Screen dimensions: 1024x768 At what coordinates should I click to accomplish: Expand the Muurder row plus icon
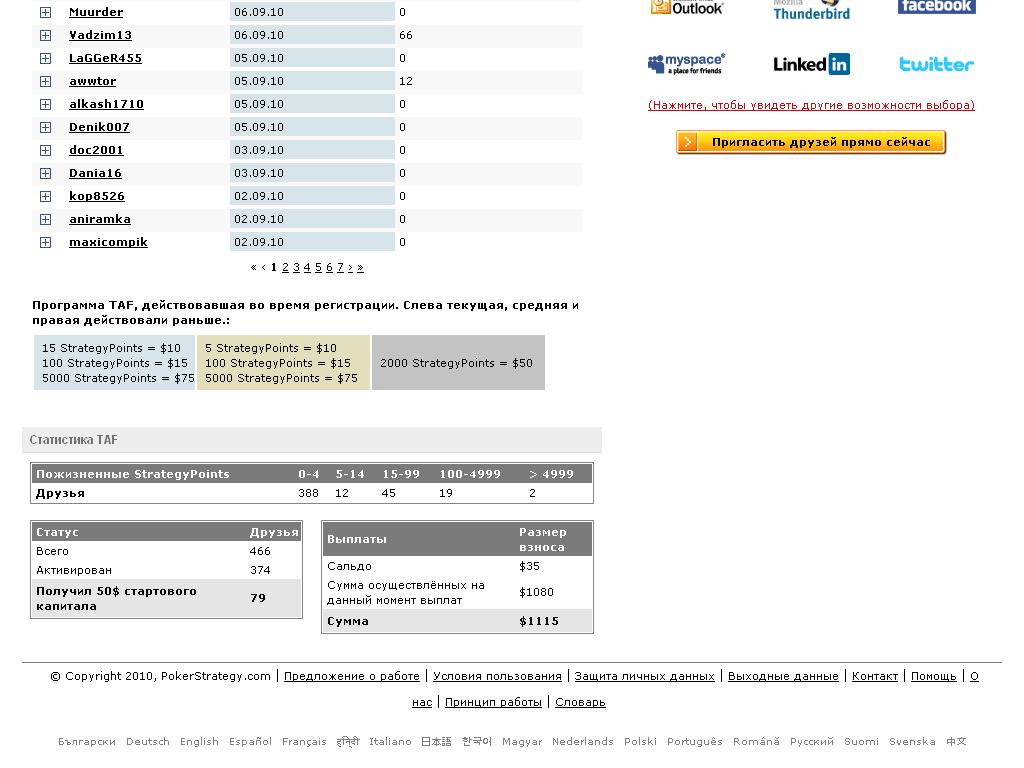[x=45, y=12]
